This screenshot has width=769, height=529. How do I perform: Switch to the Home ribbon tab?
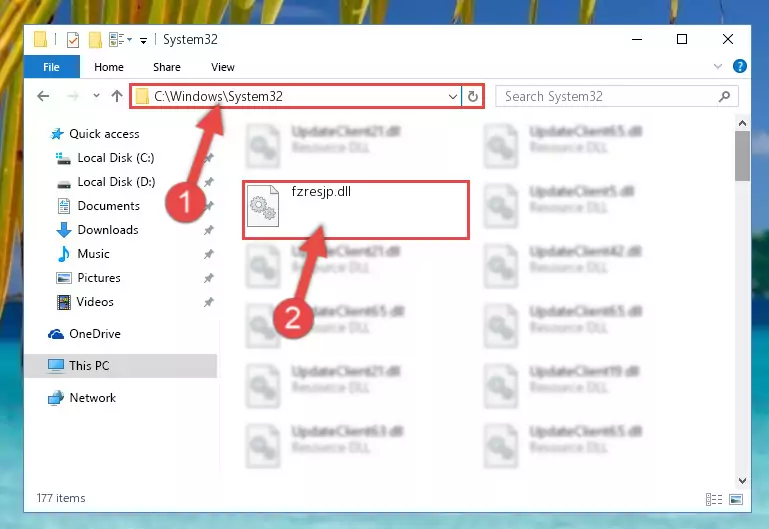(109, 67)
